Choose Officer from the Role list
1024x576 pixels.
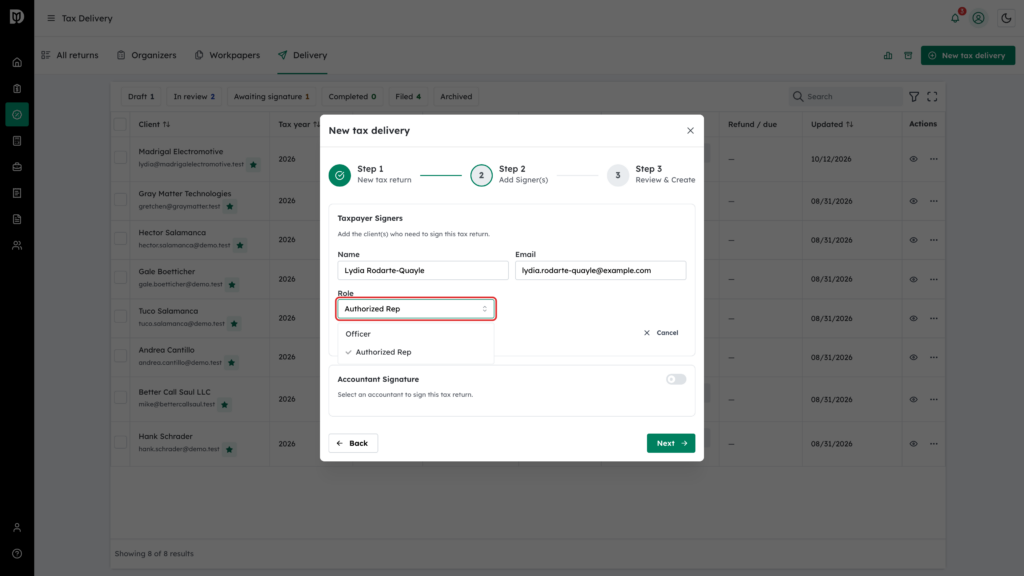click(x=416, y=334)
